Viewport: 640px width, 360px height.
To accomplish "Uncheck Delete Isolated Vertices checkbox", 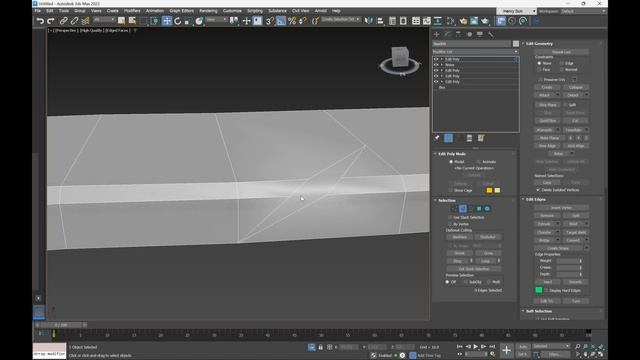I will (x=538, y=190).
